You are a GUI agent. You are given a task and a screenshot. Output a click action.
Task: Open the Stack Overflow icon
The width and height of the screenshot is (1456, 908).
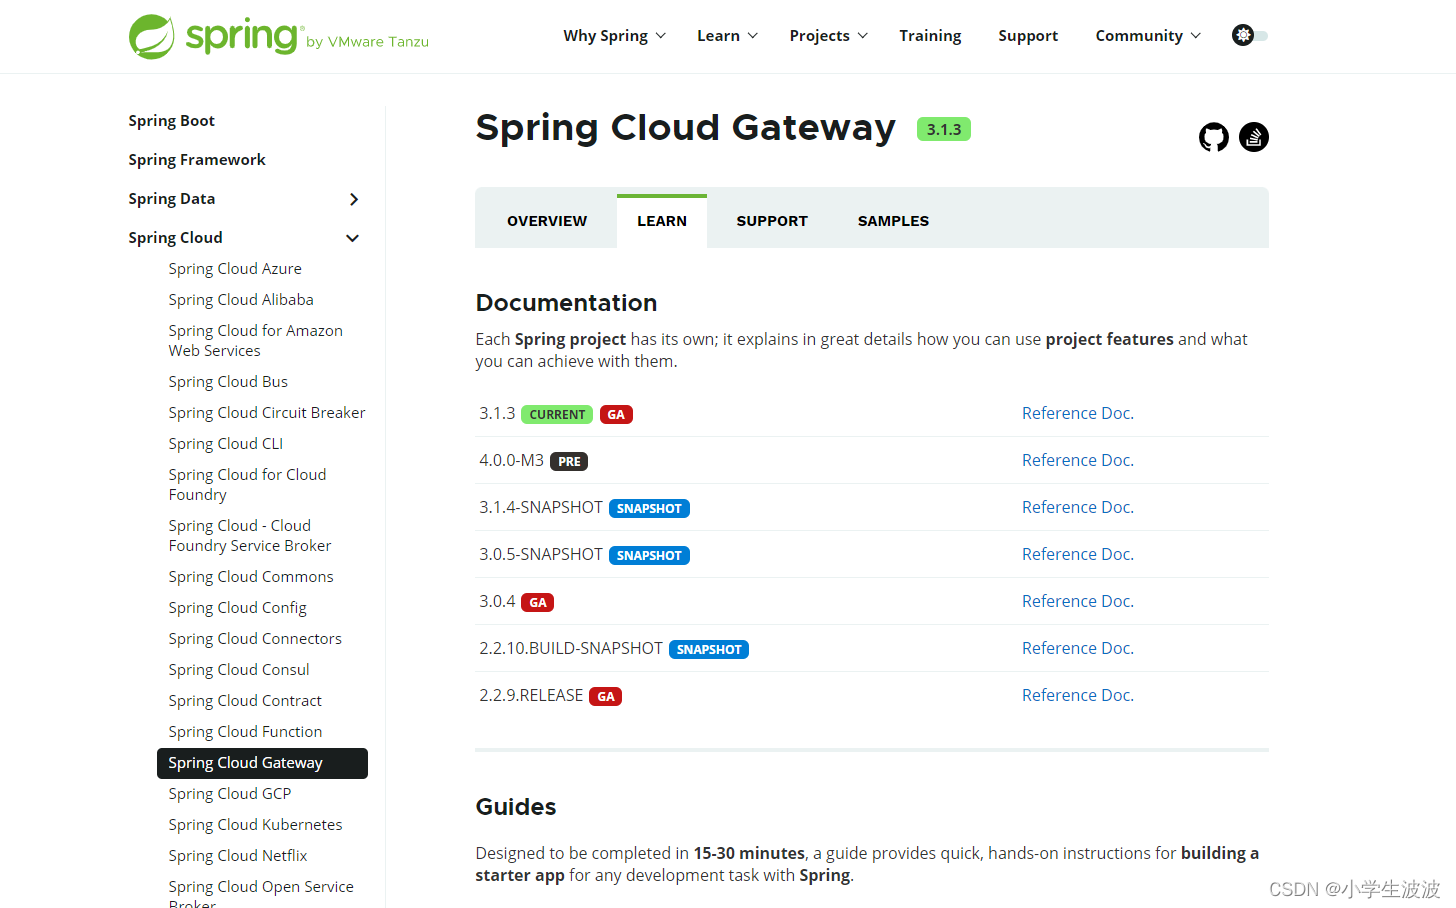(1254, 137)
